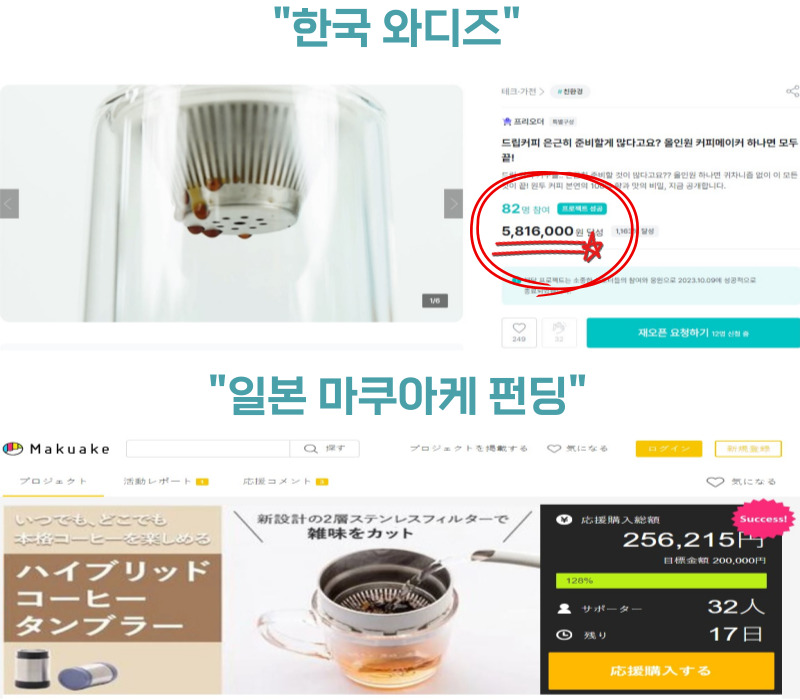
Task: Click the heart 気になる in the Makuake header
Action: [577, 448]
